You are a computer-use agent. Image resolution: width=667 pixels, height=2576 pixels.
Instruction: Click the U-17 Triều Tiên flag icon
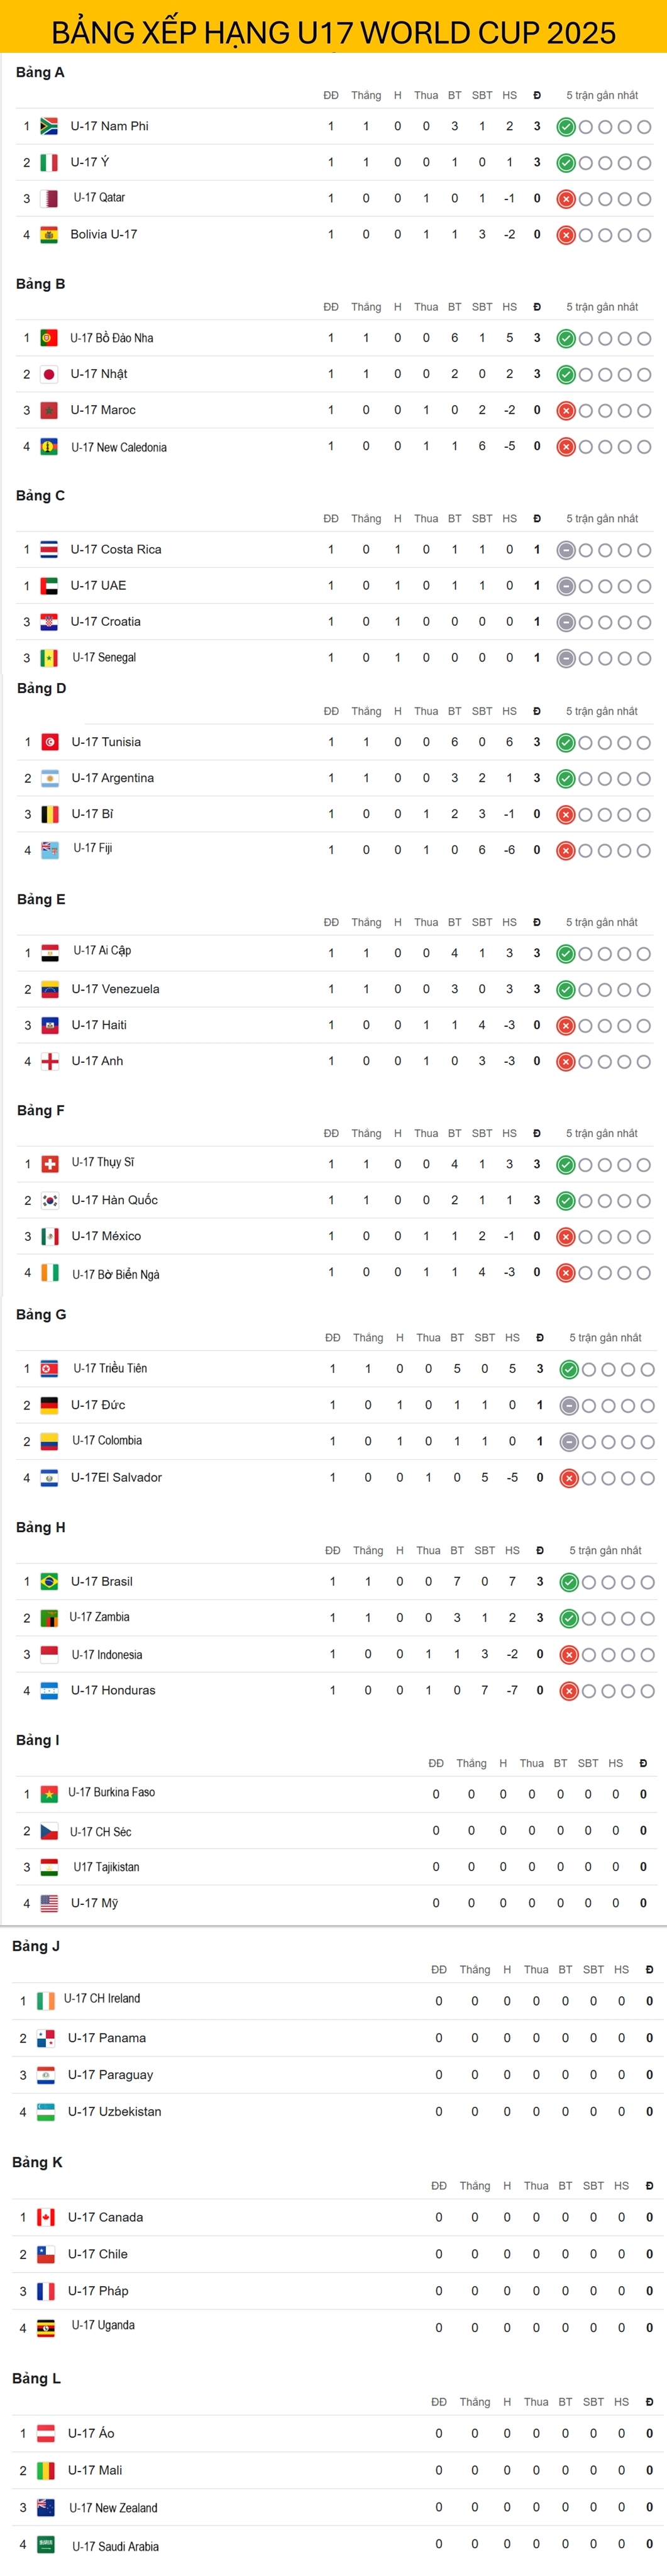(49, 1368)
